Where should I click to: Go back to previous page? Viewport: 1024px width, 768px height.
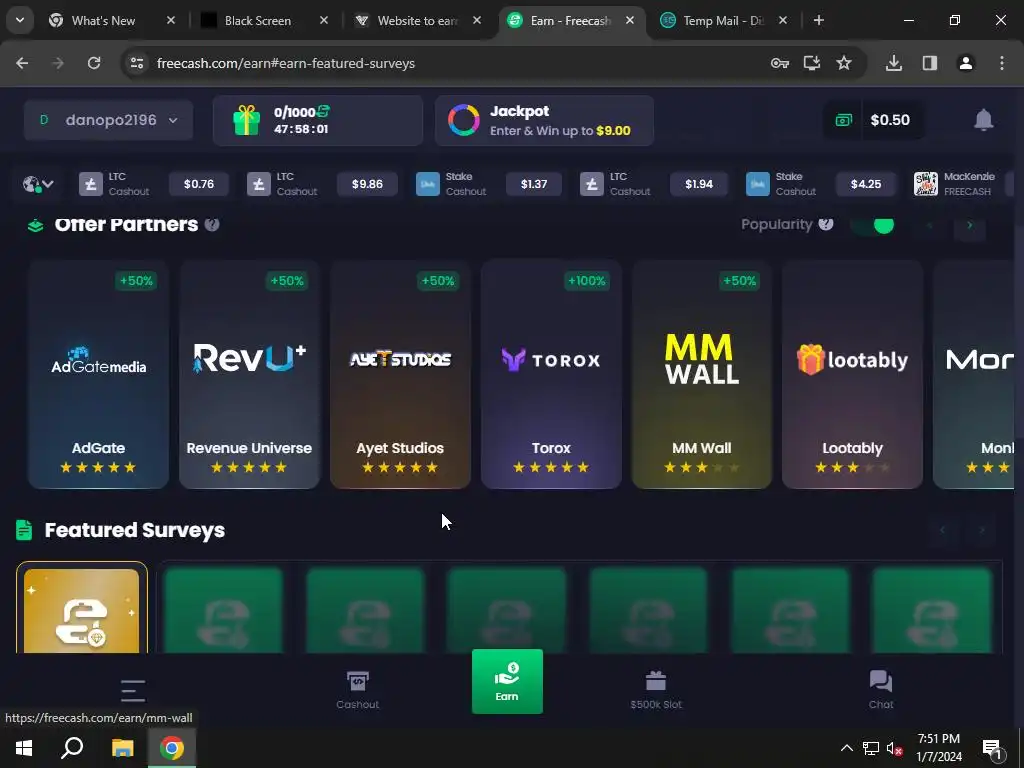(22, 63)
